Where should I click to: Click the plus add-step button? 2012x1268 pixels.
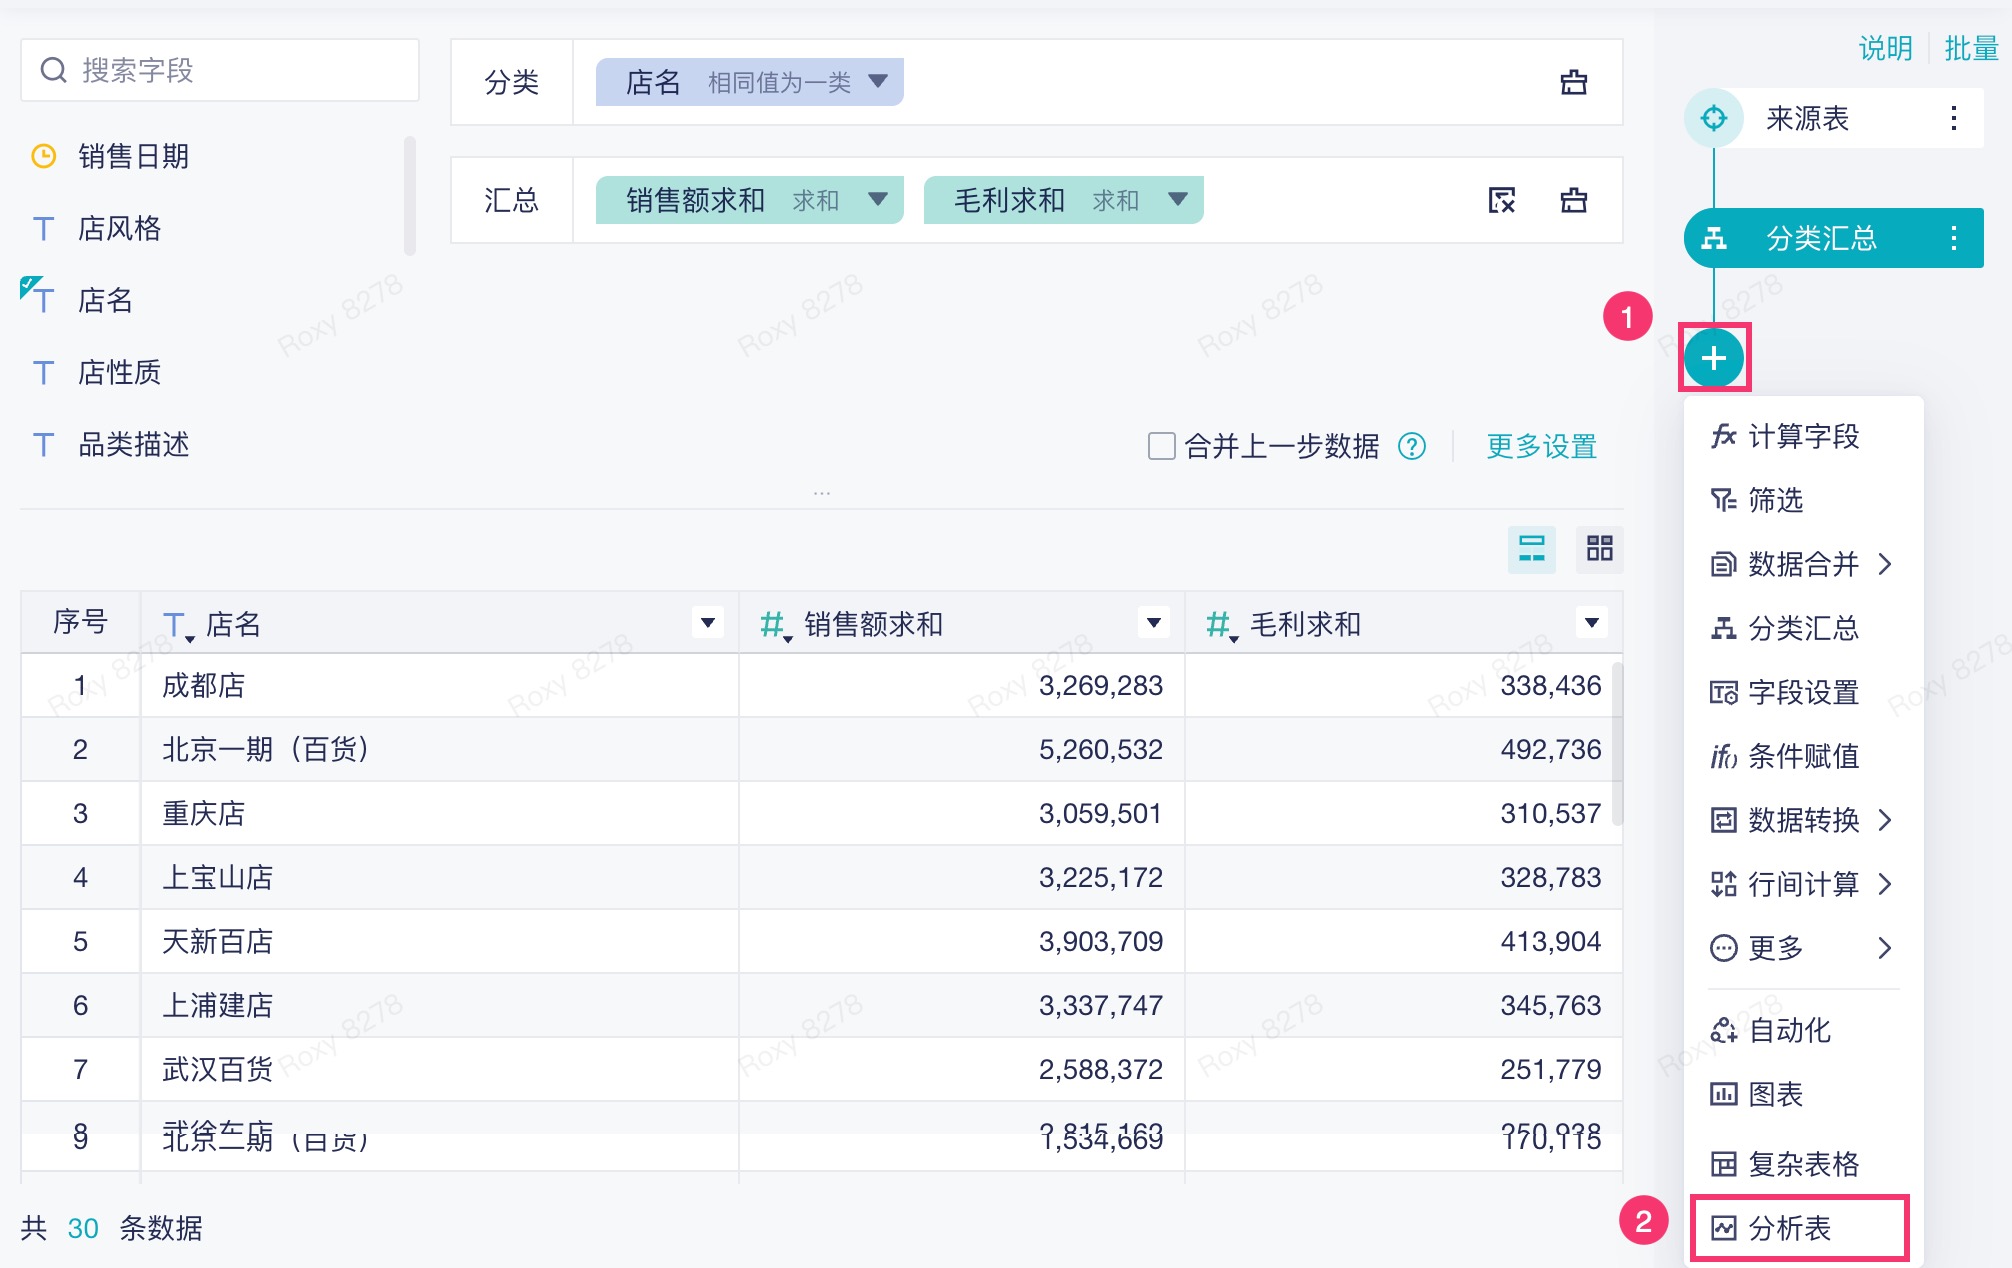coord(1714,358)
